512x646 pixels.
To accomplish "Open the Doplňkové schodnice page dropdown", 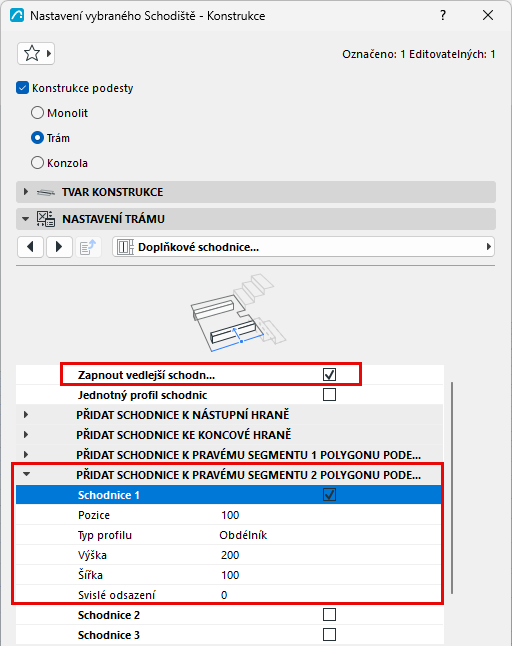I will click(x=304, y=247).
